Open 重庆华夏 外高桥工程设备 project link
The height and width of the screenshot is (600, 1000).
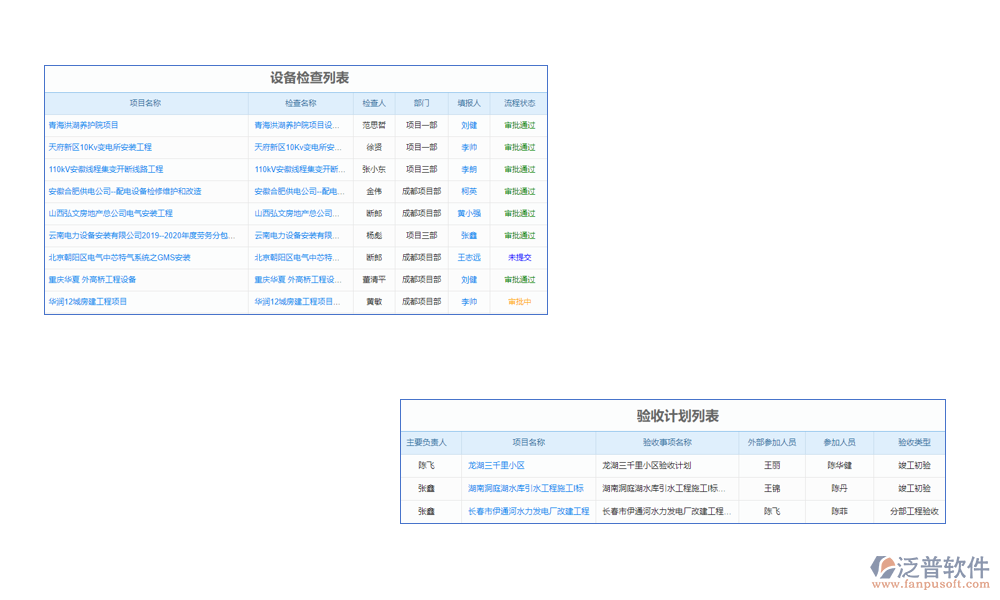[x=92, y=279]
